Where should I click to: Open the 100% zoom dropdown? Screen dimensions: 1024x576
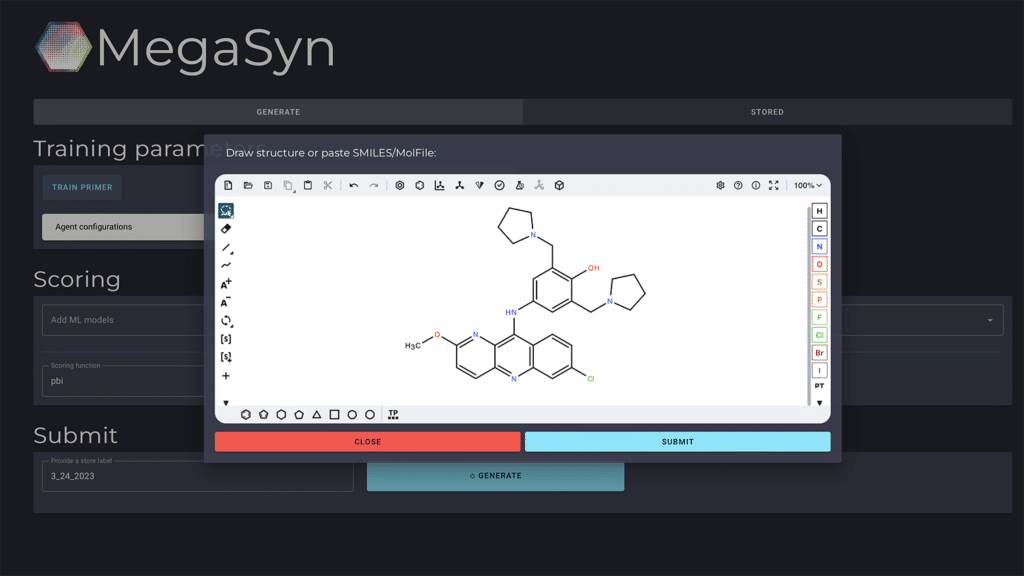(x=808, y=185)
